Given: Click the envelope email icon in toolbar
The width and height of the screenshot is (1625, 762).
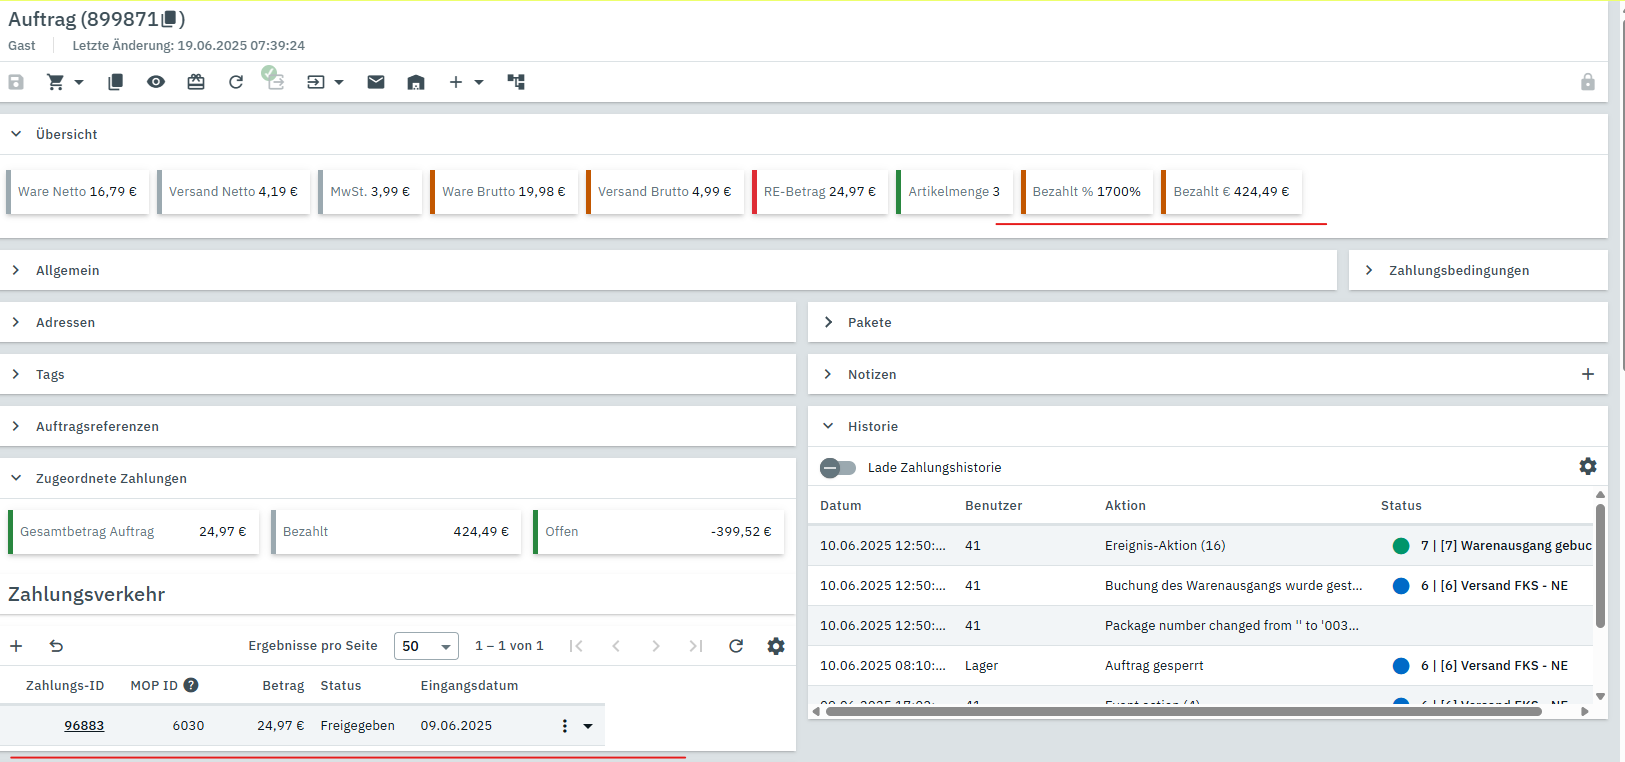Looking at the screenshot, I should pyautogui.click(x=376, y=82).
